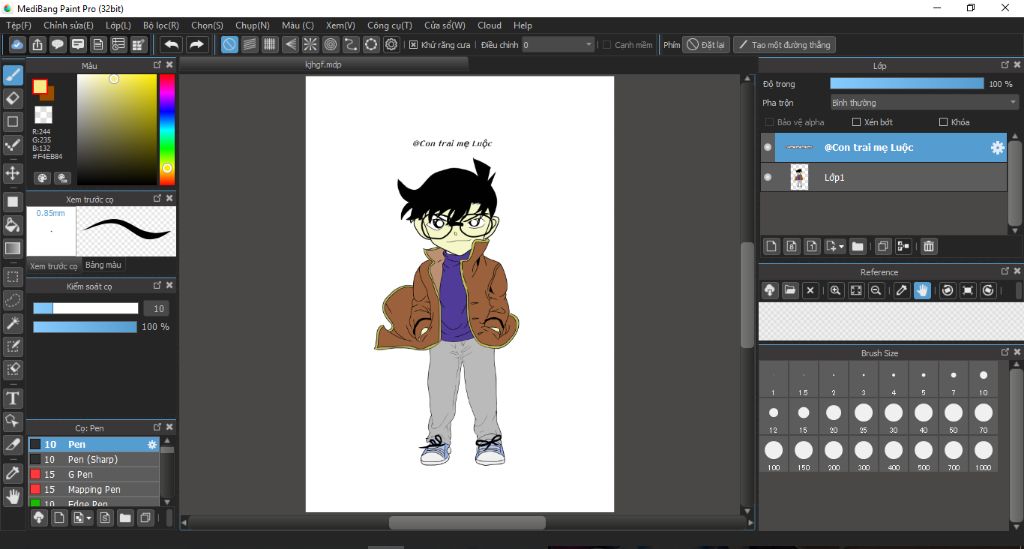Expand add brush dropdown arrow

89,518
